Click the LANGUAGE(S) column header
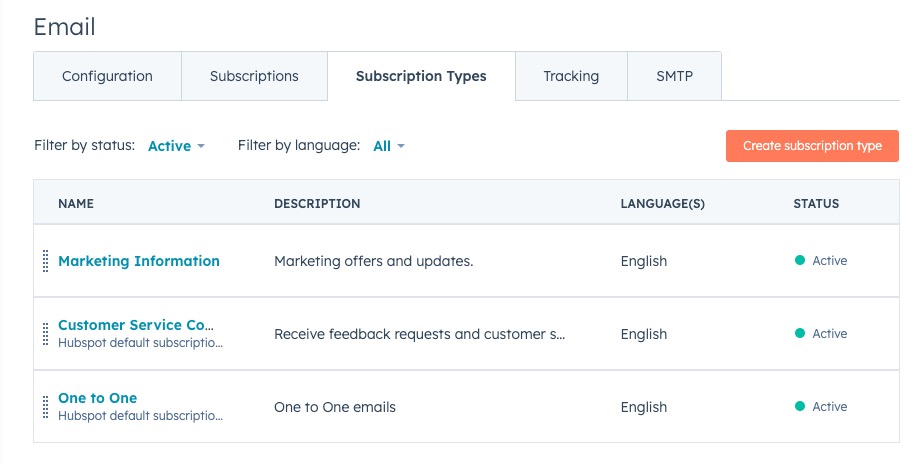 click(662, 204)
